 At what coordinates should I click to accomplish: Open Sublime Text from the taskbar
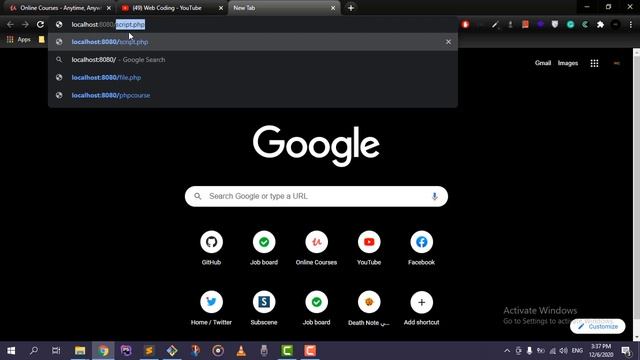pos(149,351)
